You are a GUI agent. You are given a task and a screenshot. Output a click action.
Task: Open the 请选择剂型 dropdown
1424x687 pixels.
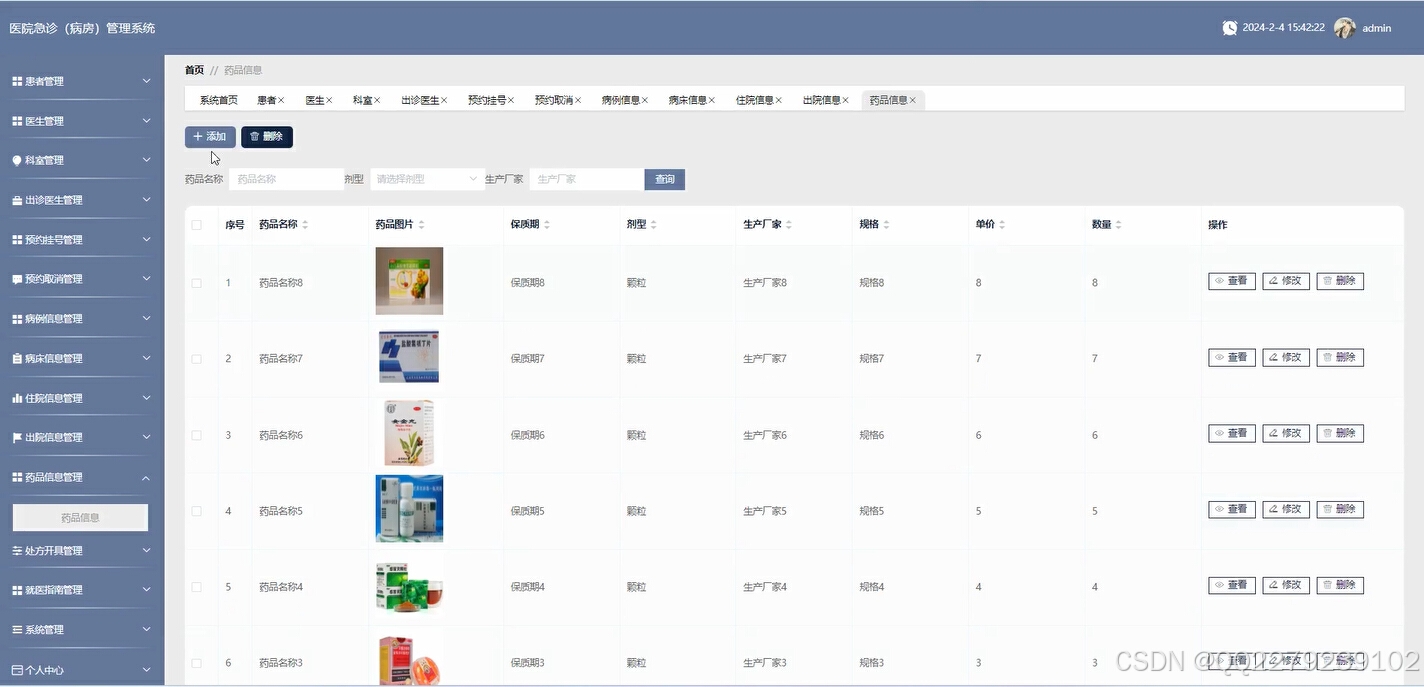427,179
